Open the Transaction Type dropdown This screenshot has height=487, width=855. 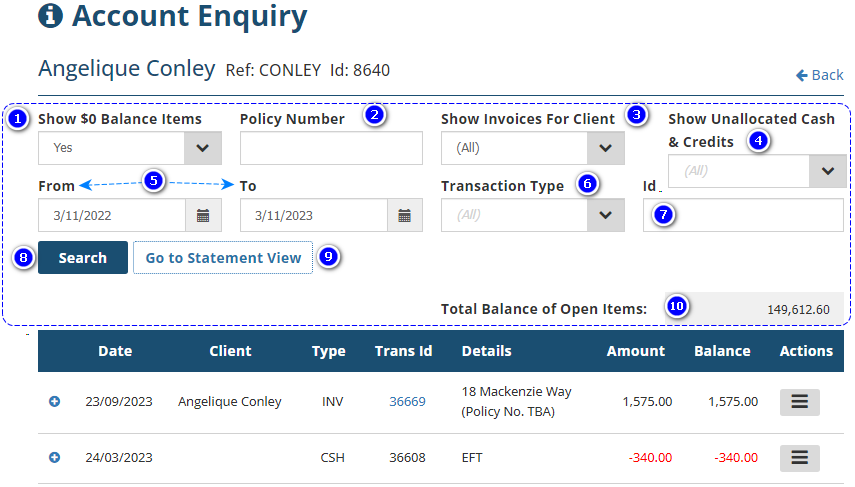point(605,215)
